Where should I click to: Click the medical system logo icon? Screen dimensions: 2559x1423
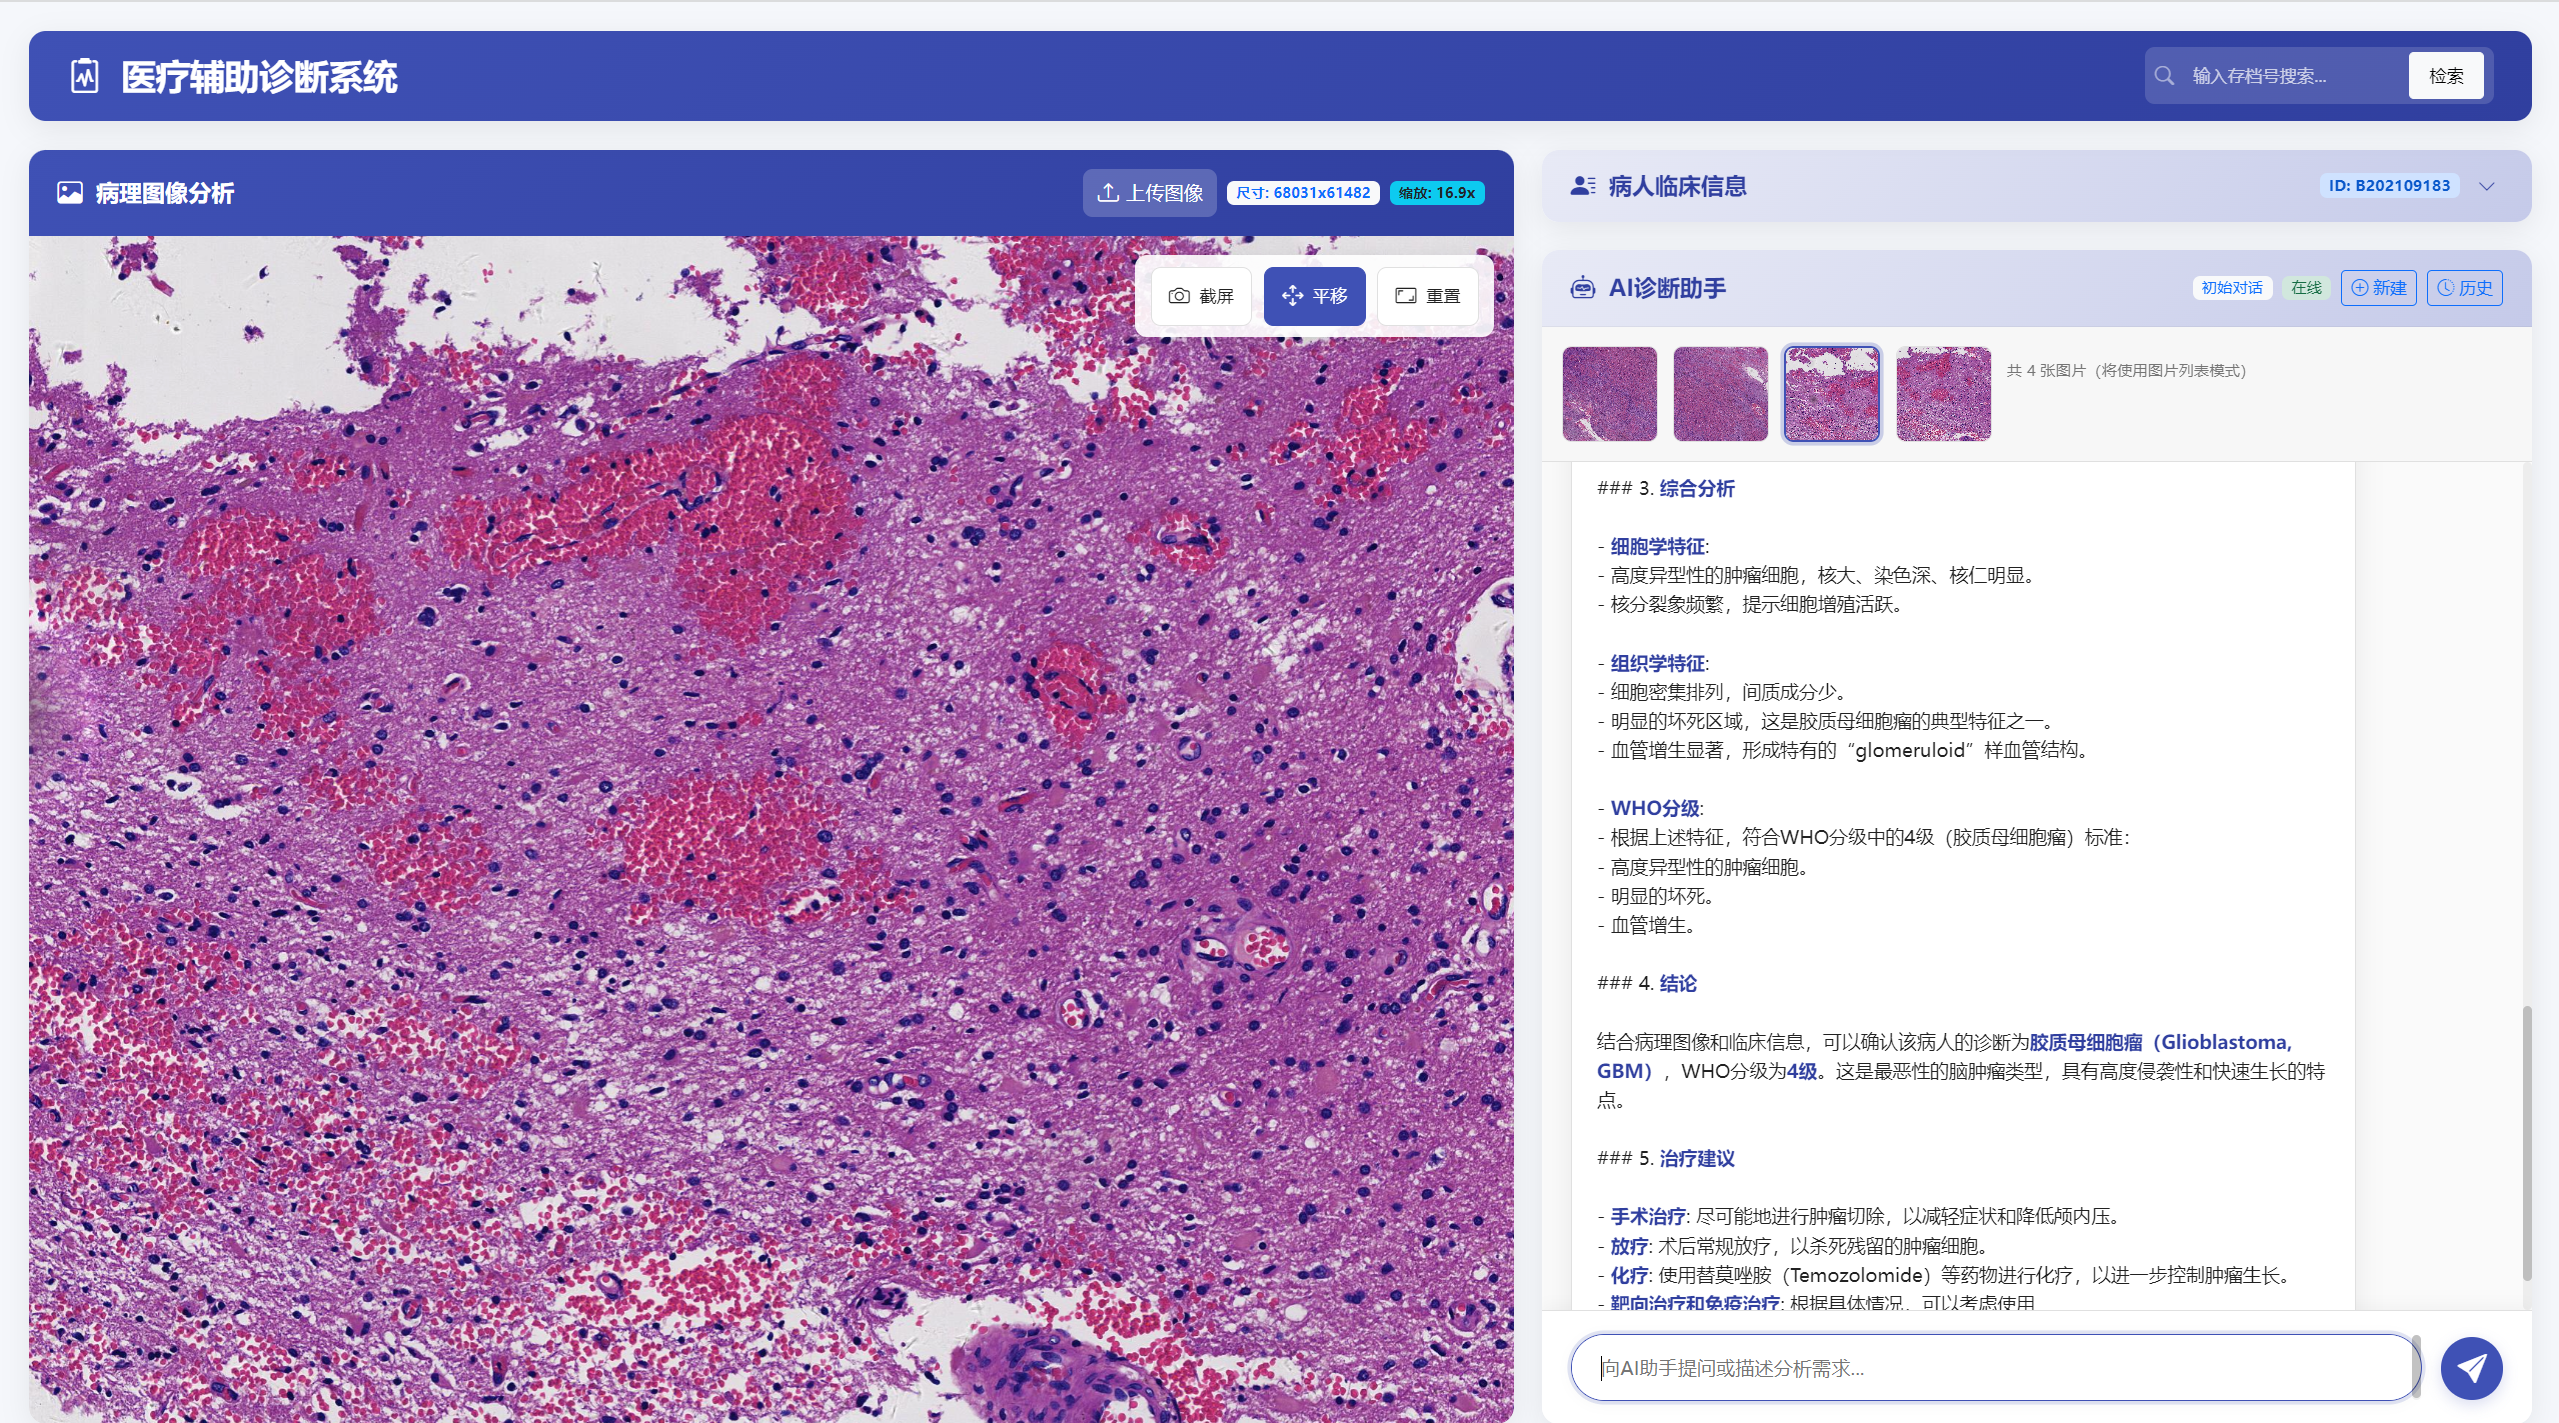coord(85,76)
